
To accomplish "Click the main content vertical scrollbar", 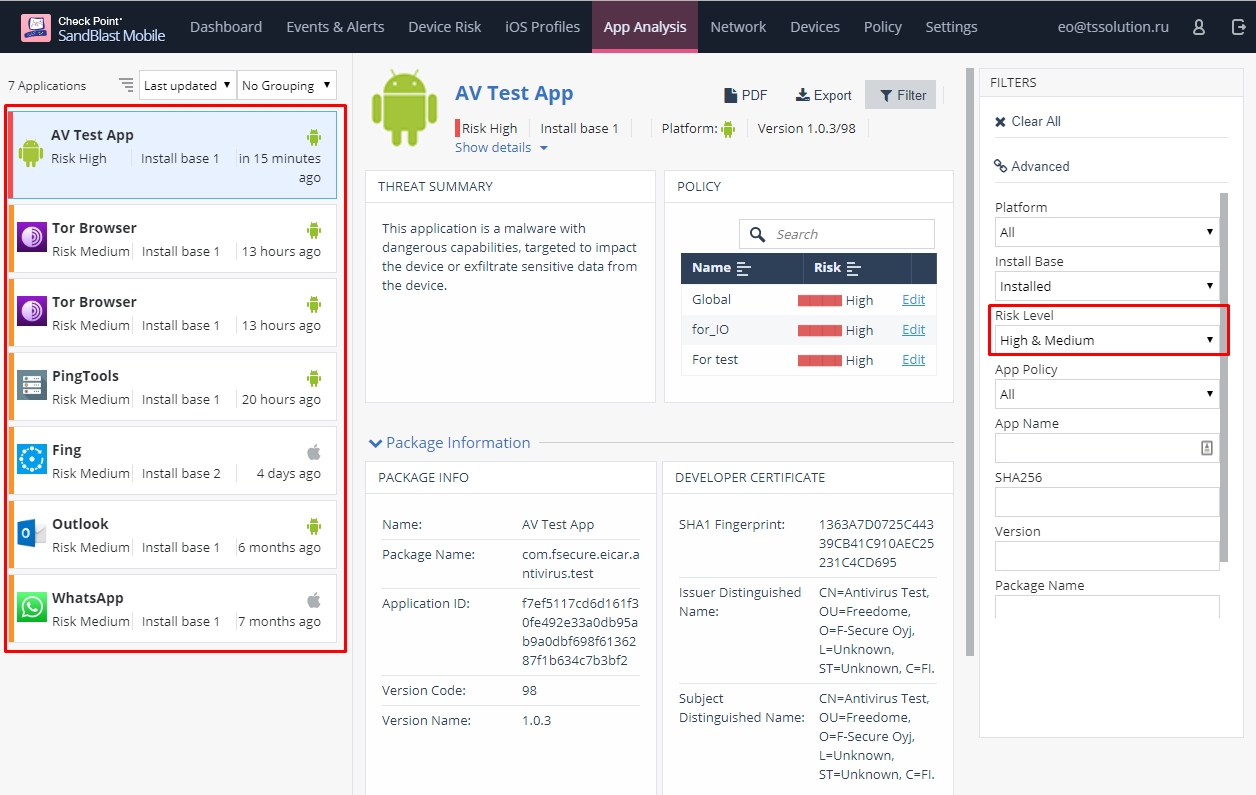I will click(x=970, y=362).
